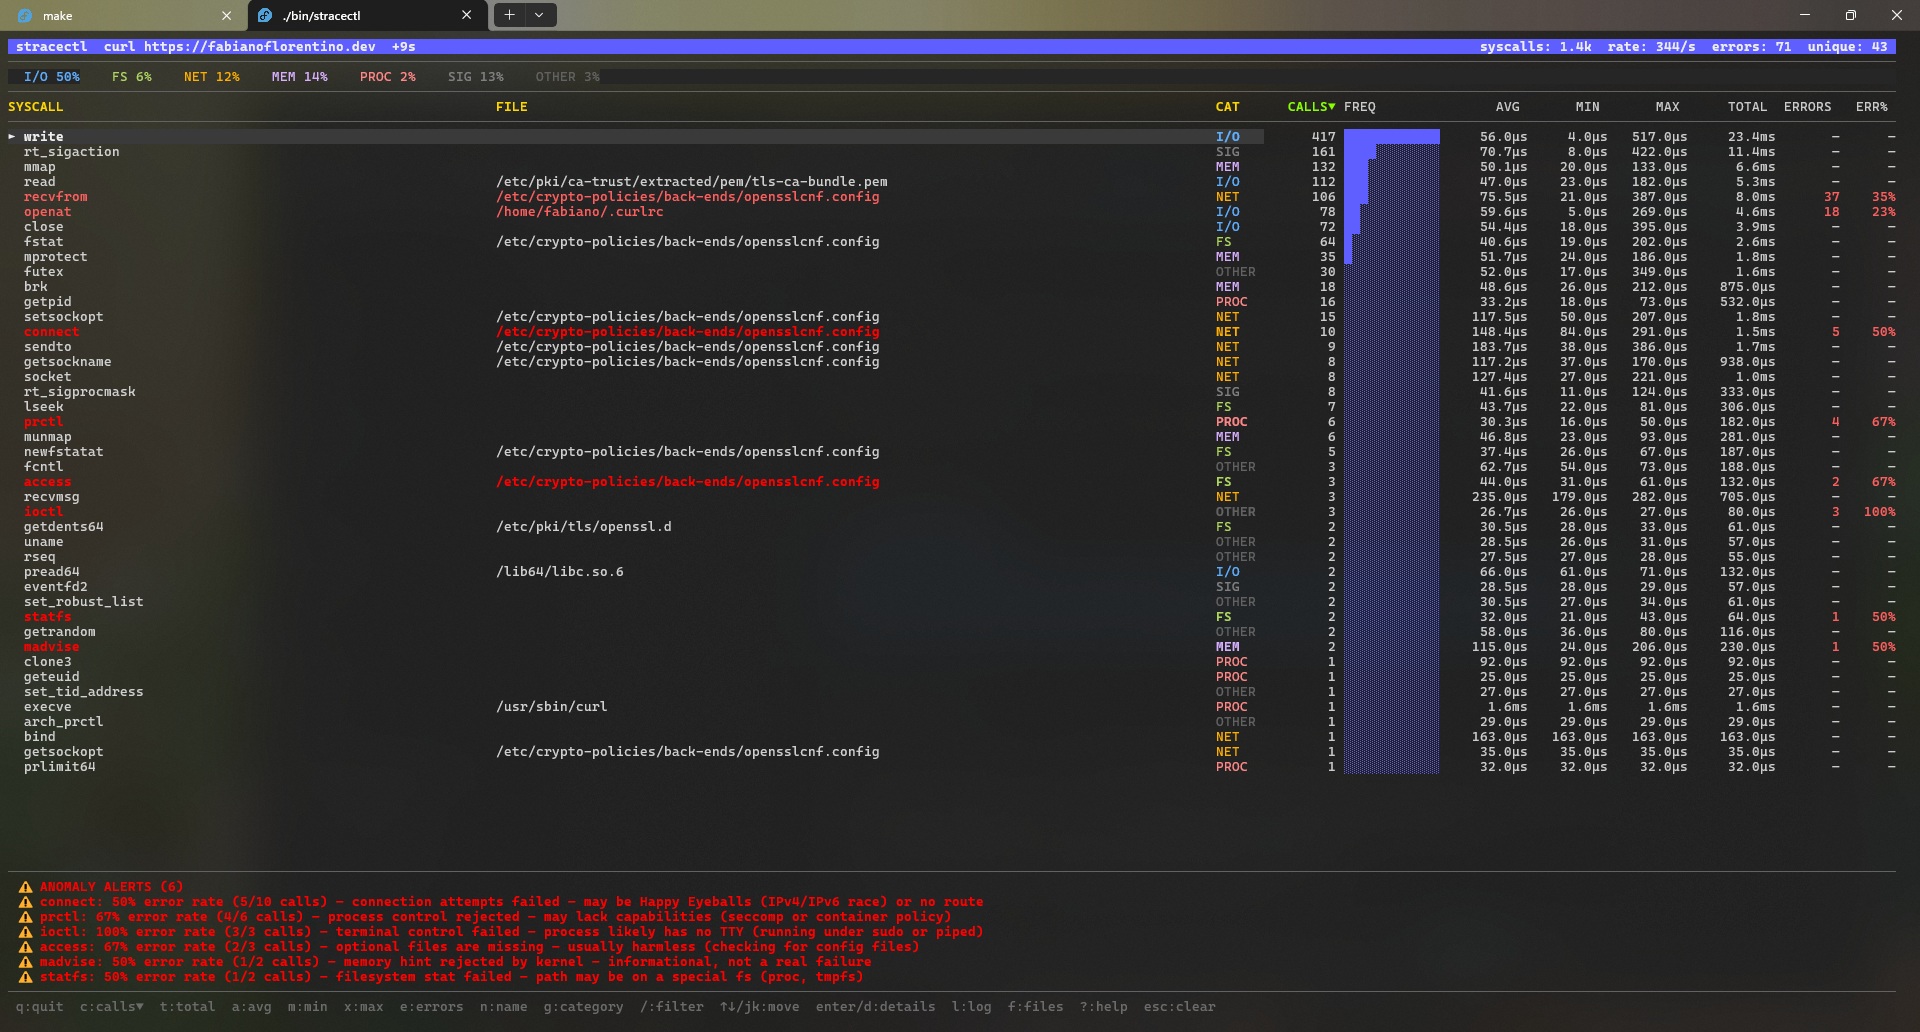
Task: Toggle the MEM 14% category filter
Action: click(x=299, y=76)
